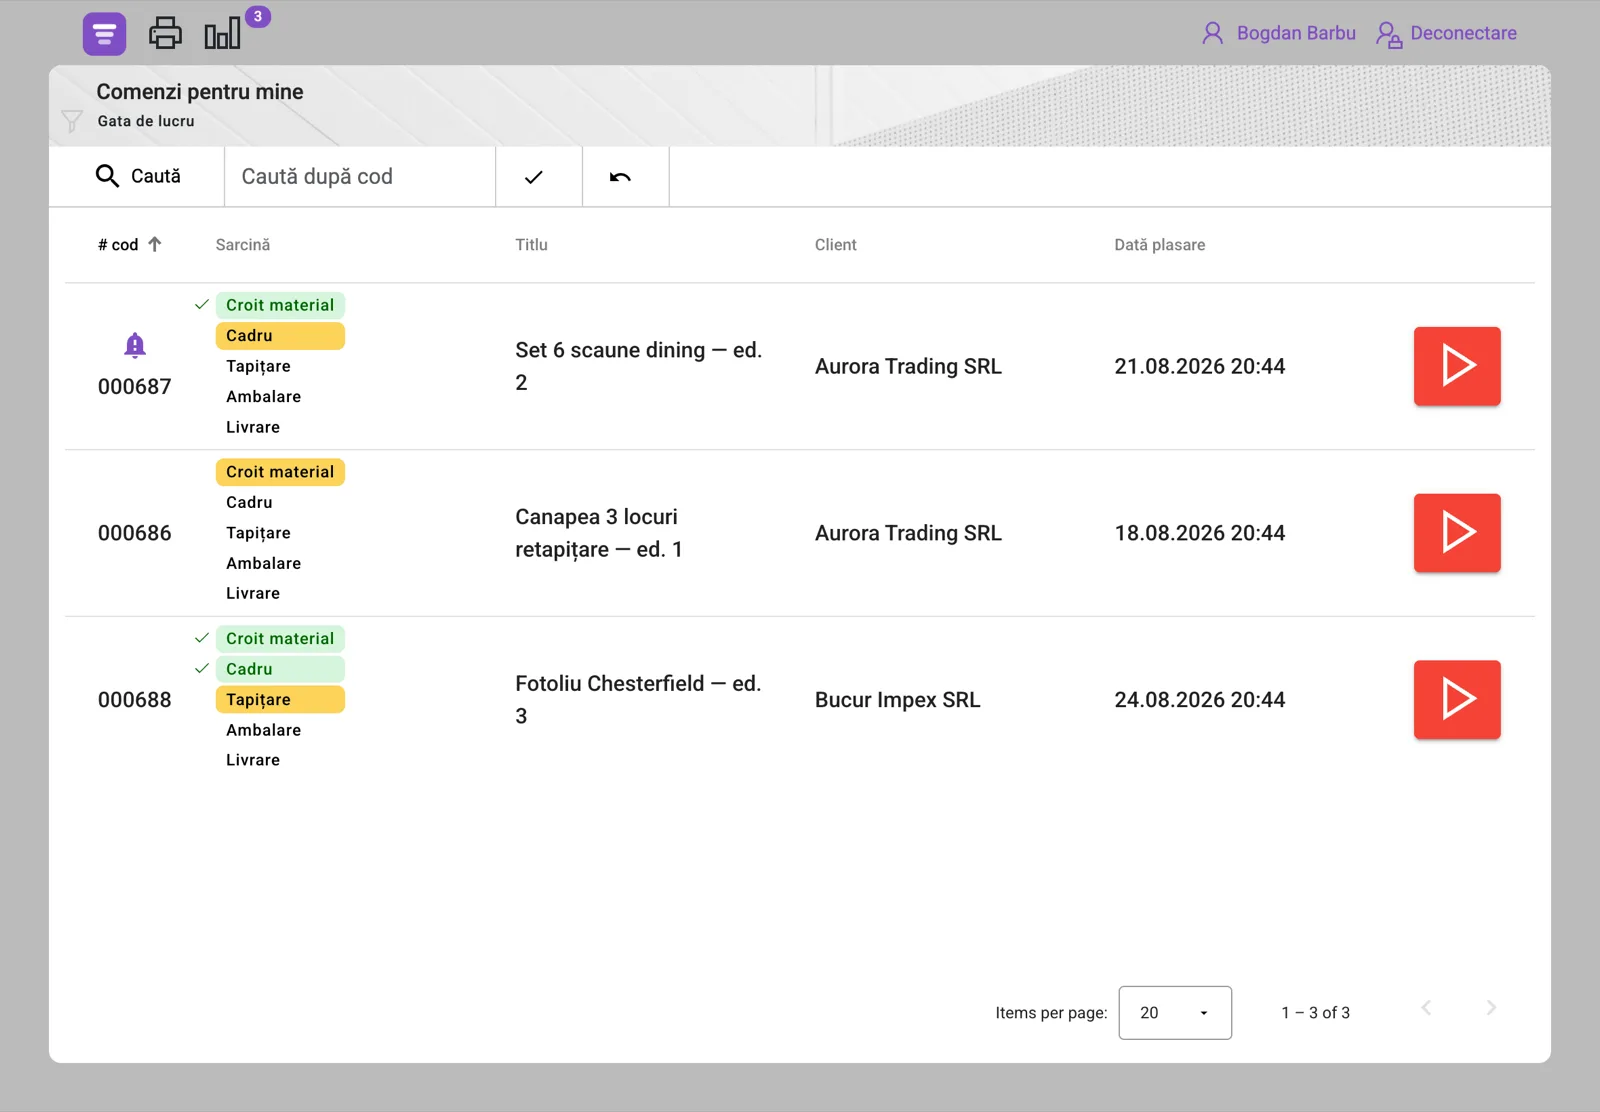Click the sort ascending arrow

[x=154, y=244]
